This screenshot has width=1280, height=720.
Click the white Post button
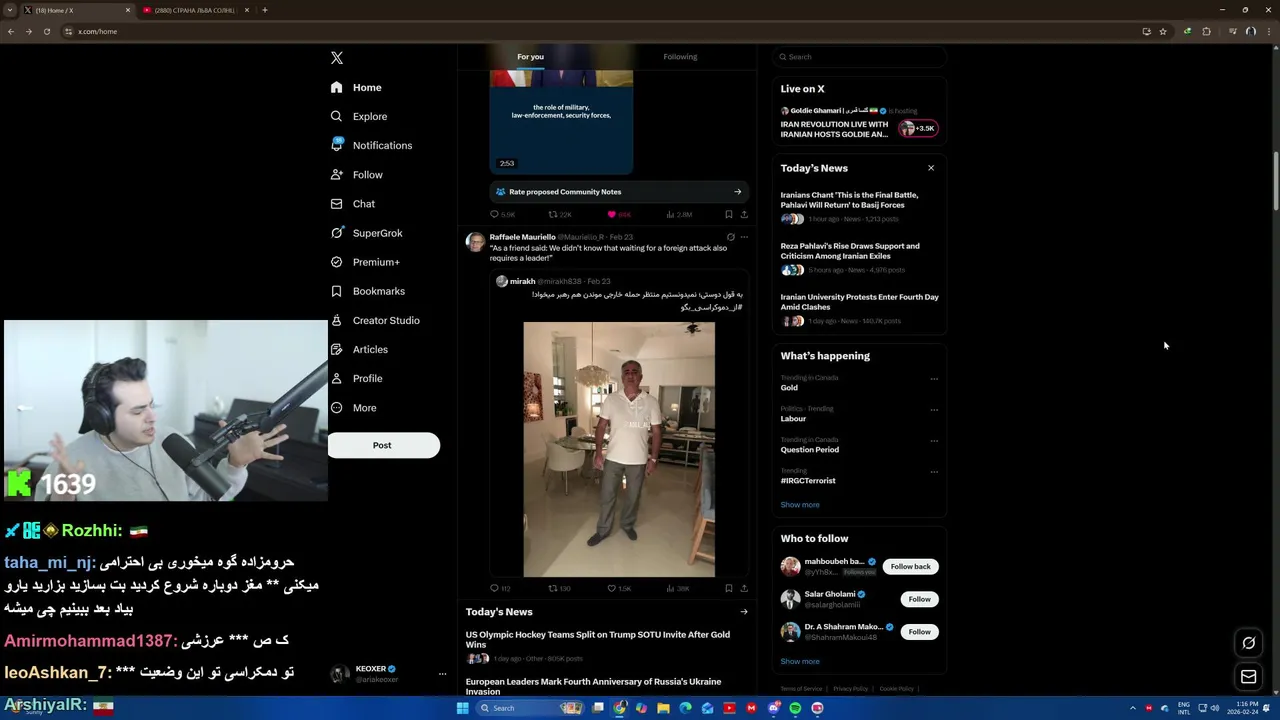point(383,445)
